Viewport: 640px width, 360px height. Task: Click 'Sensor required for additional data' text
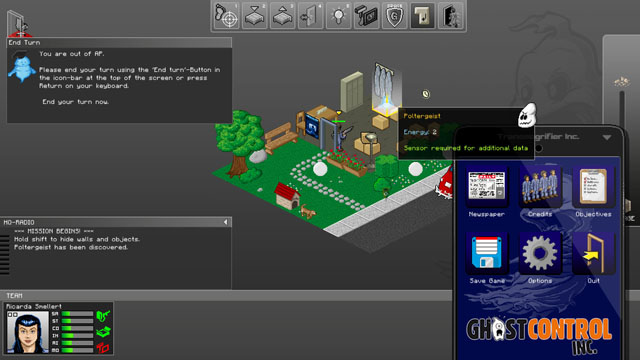coord(466,148)
